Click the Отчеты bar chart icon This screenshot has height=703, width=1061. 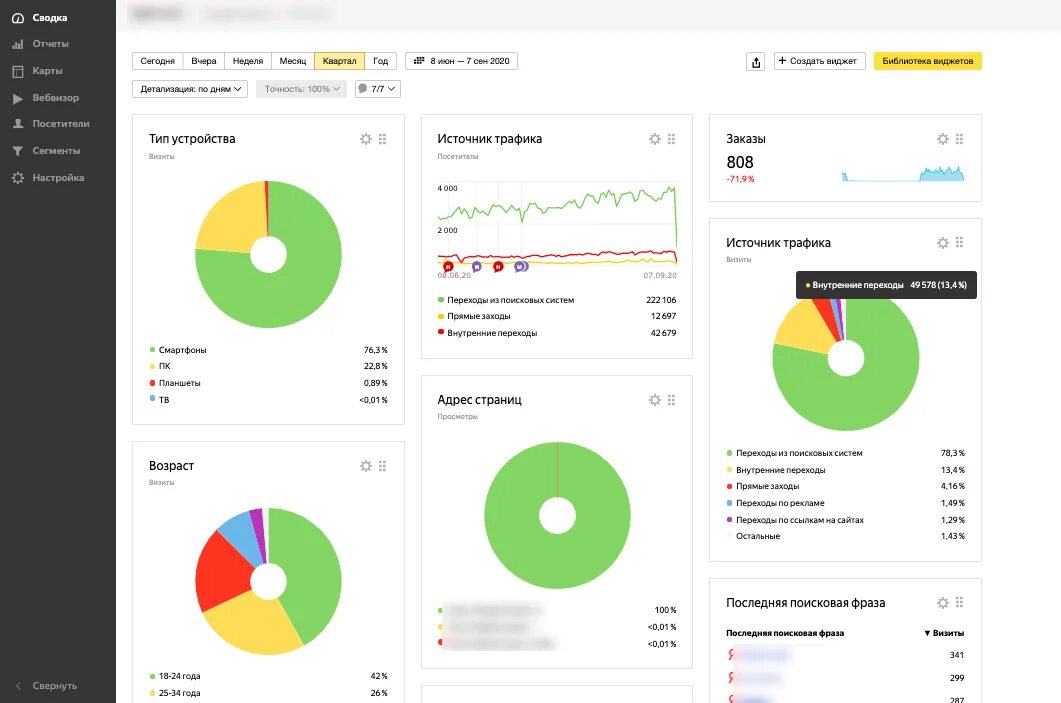pyautogui.click(x=18, y=44)
